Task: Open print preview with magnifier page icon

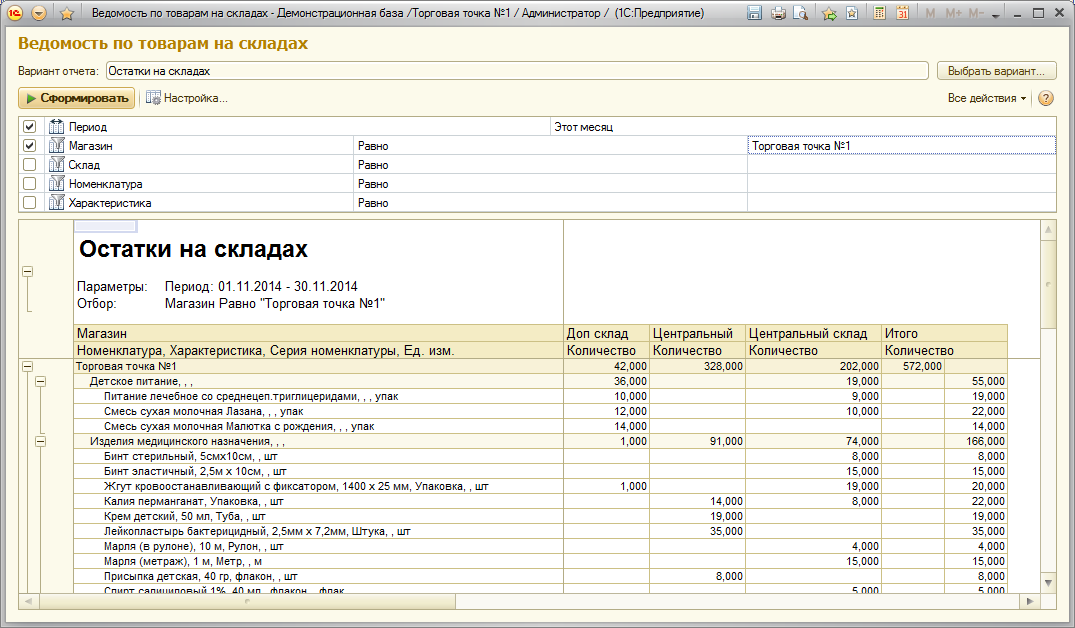Action: pyautogui.click(x=799, y=14)
